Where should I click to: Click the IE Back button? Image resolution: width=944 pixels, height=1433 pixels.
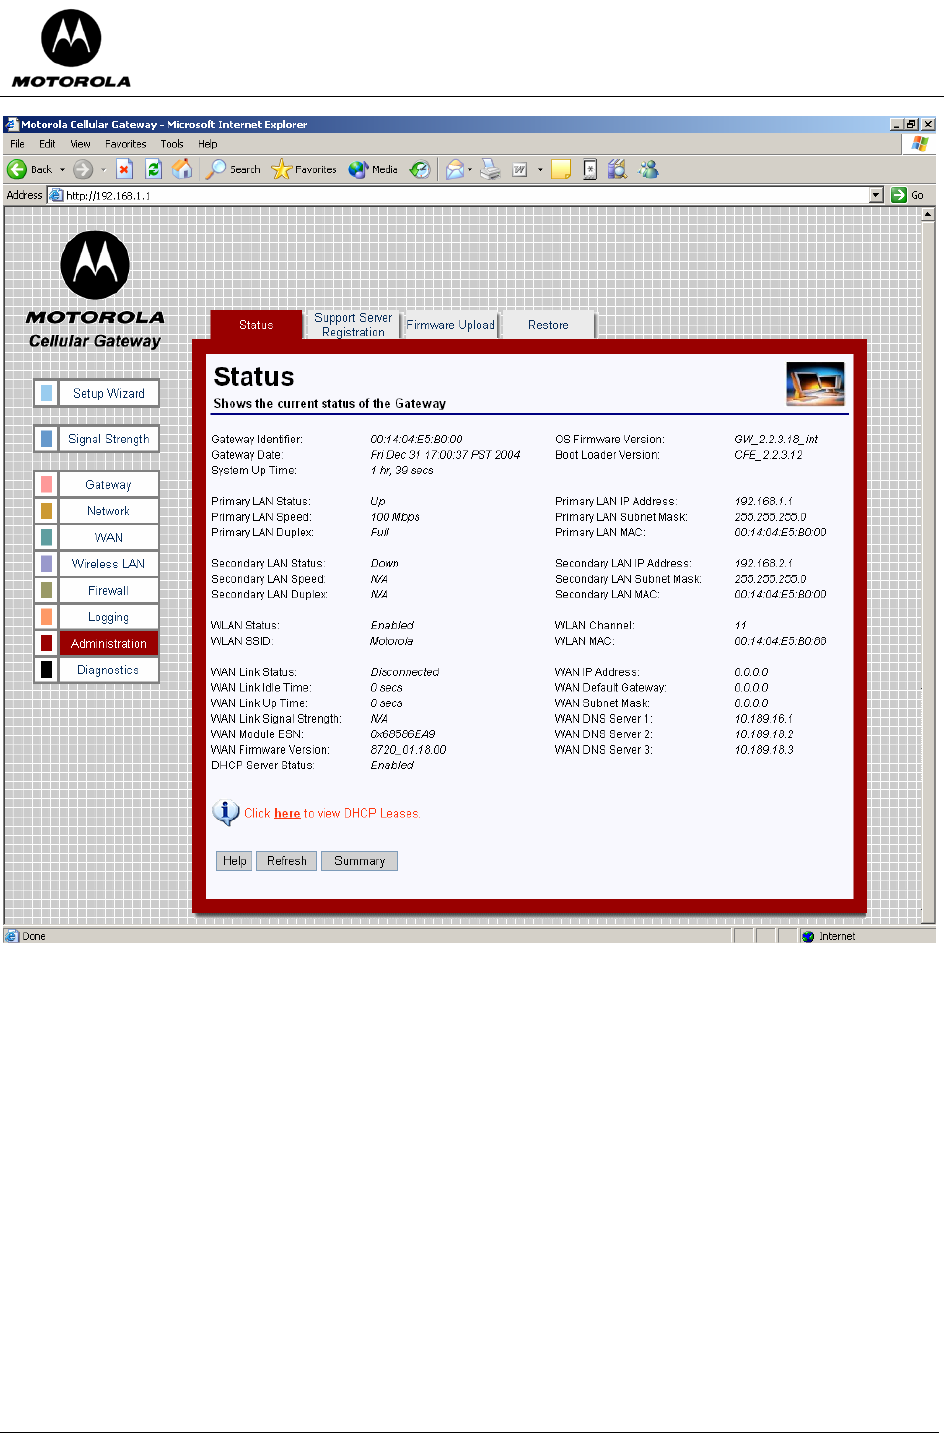[30, 170]
